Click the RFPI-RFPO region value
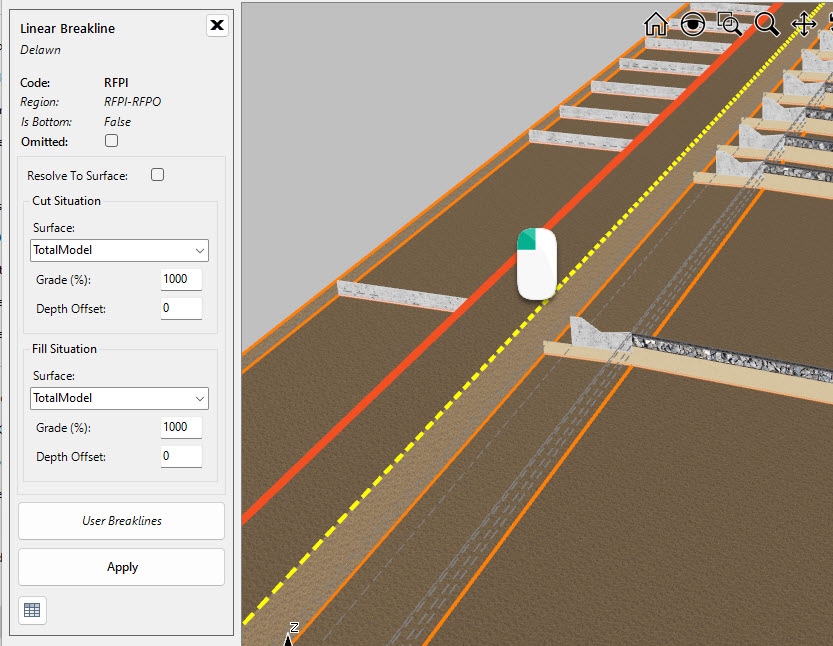 (132, 102)
